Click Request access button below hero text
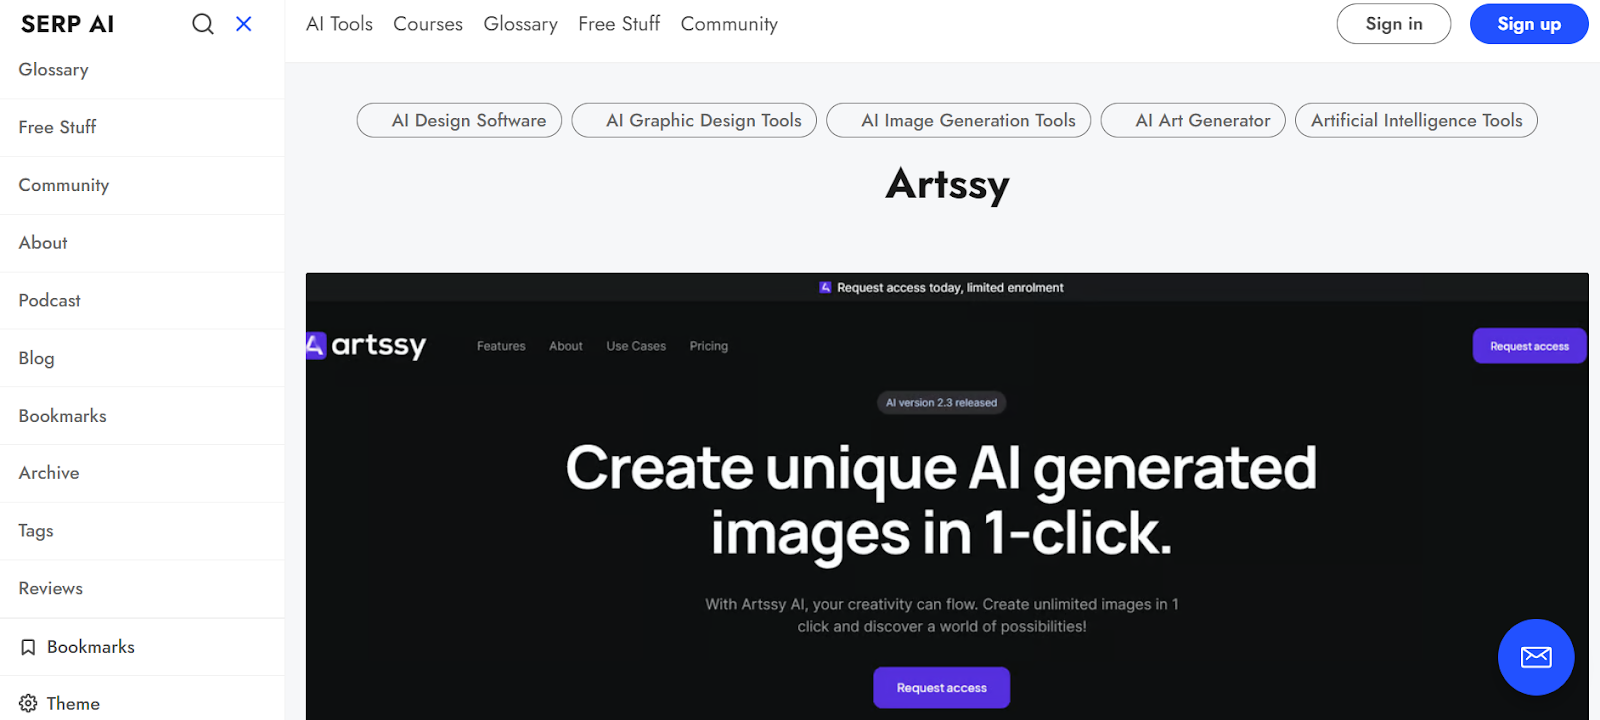1600x720 pixels. (x=941, y=688)
